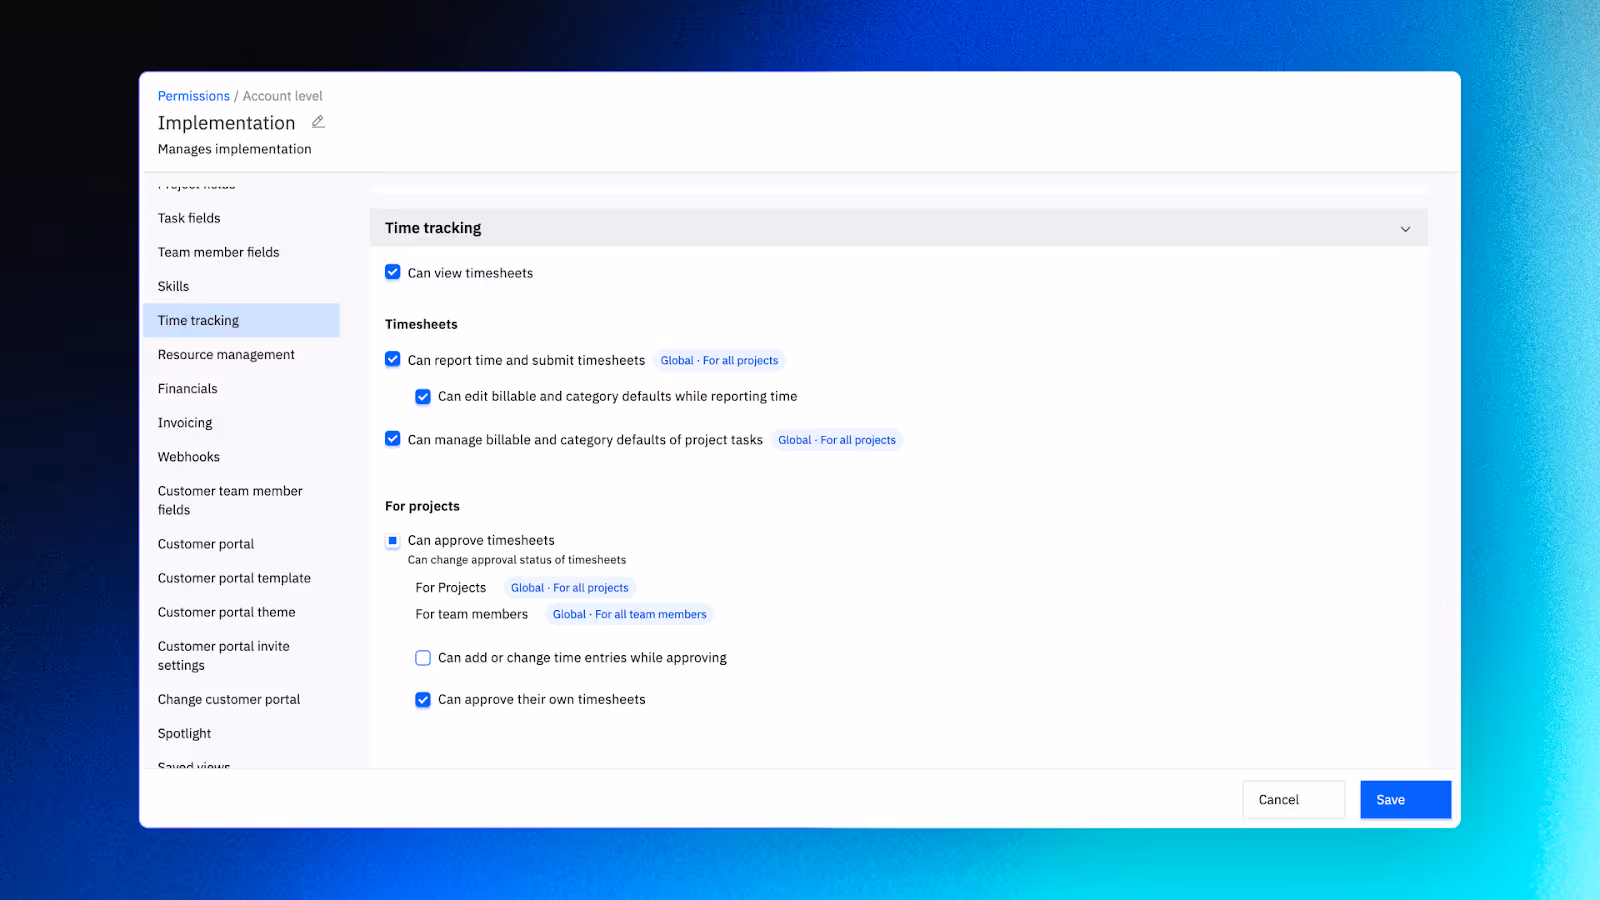
Task: Toggle Can report time and submit timesheets
Action: pos(393,359)
